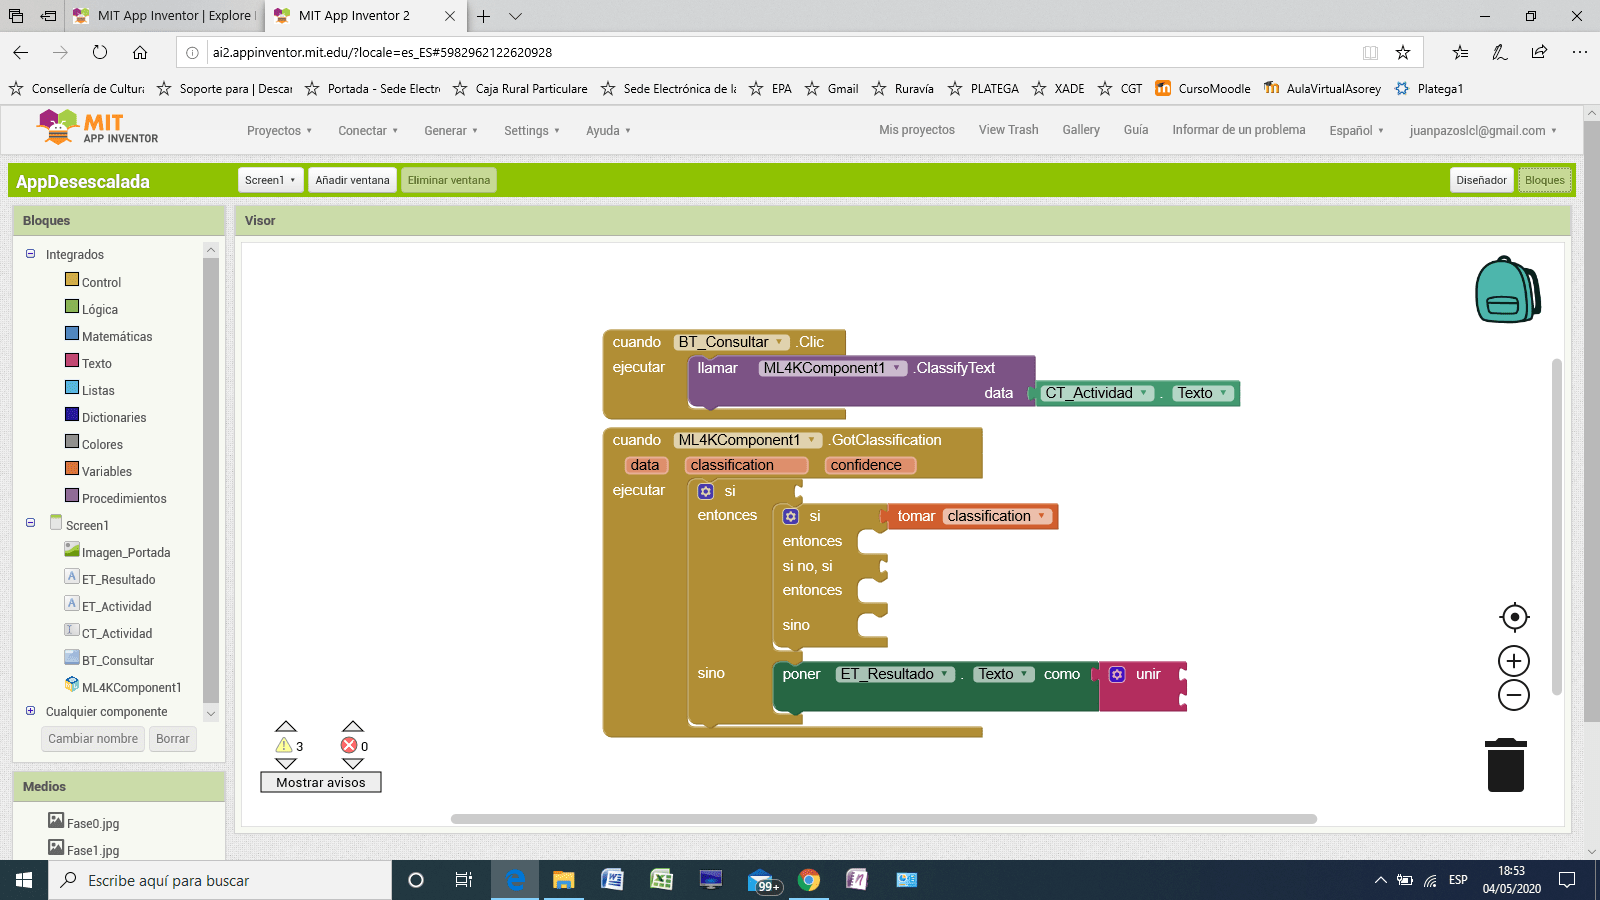Expand the Cualquier componente section
The width and height of the screenshot is (1600, 900).
pyautogui.click(x=30, y=711)
